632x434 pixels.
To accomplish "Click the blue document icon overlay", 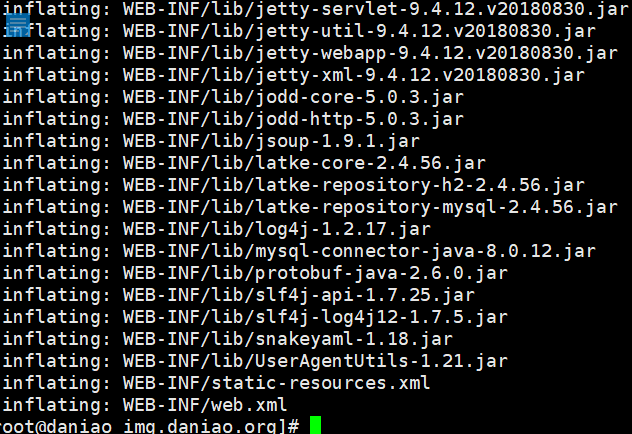I will tap(18, 25).
